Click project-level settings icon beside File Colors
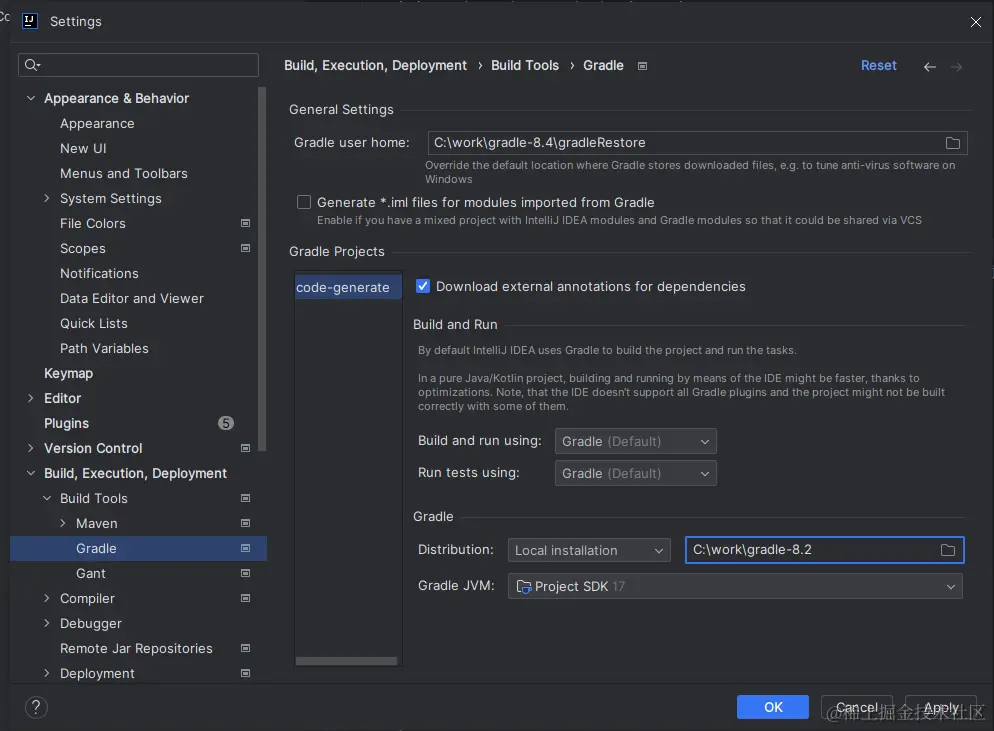The image size is (994, 731). pos(245,223)
